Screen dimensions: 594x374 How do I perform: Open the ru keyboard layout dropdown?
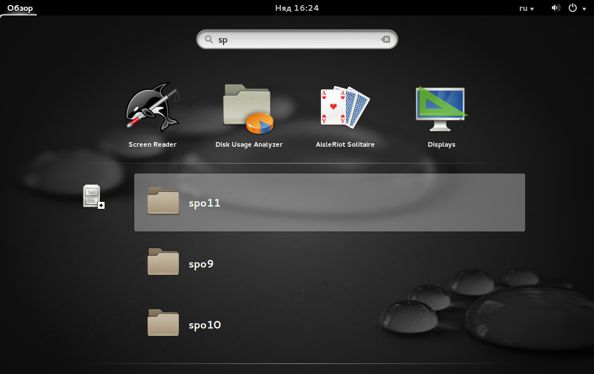point(526,8)
